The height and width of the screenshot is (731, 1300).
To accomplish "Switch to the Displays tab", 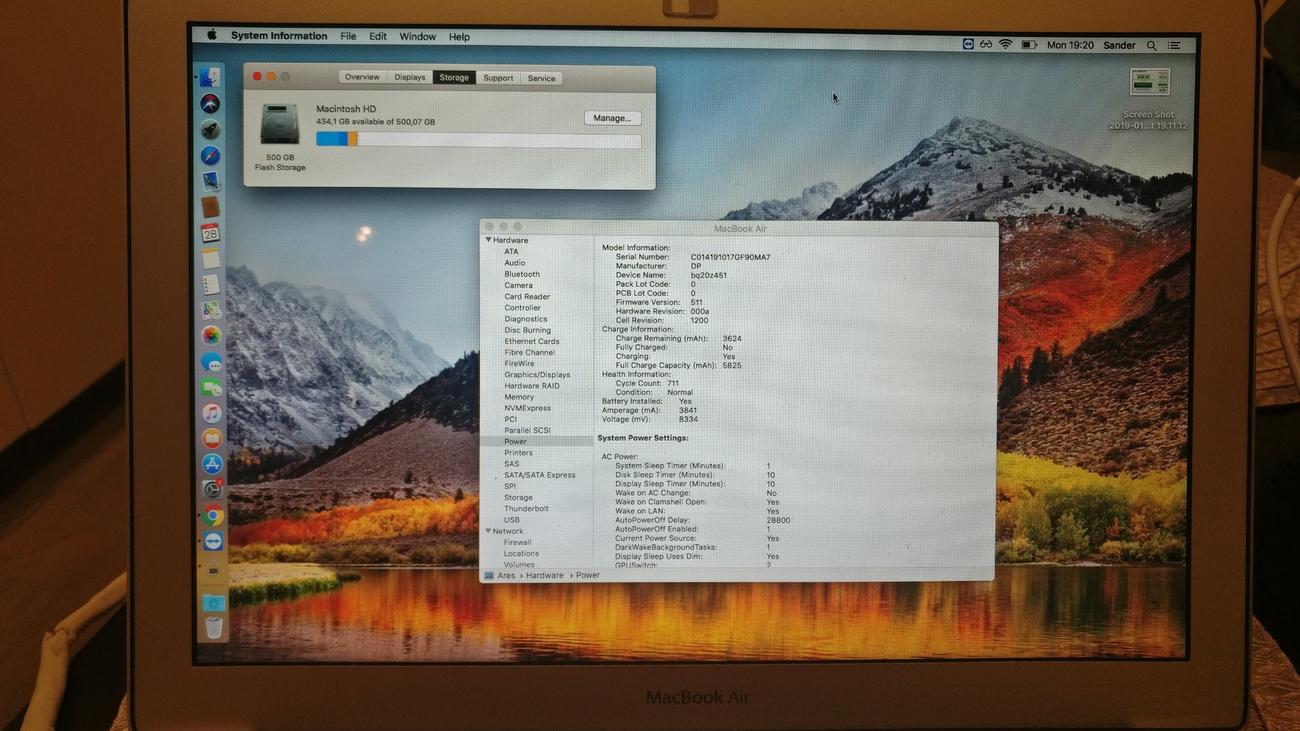I will (410, 77).
